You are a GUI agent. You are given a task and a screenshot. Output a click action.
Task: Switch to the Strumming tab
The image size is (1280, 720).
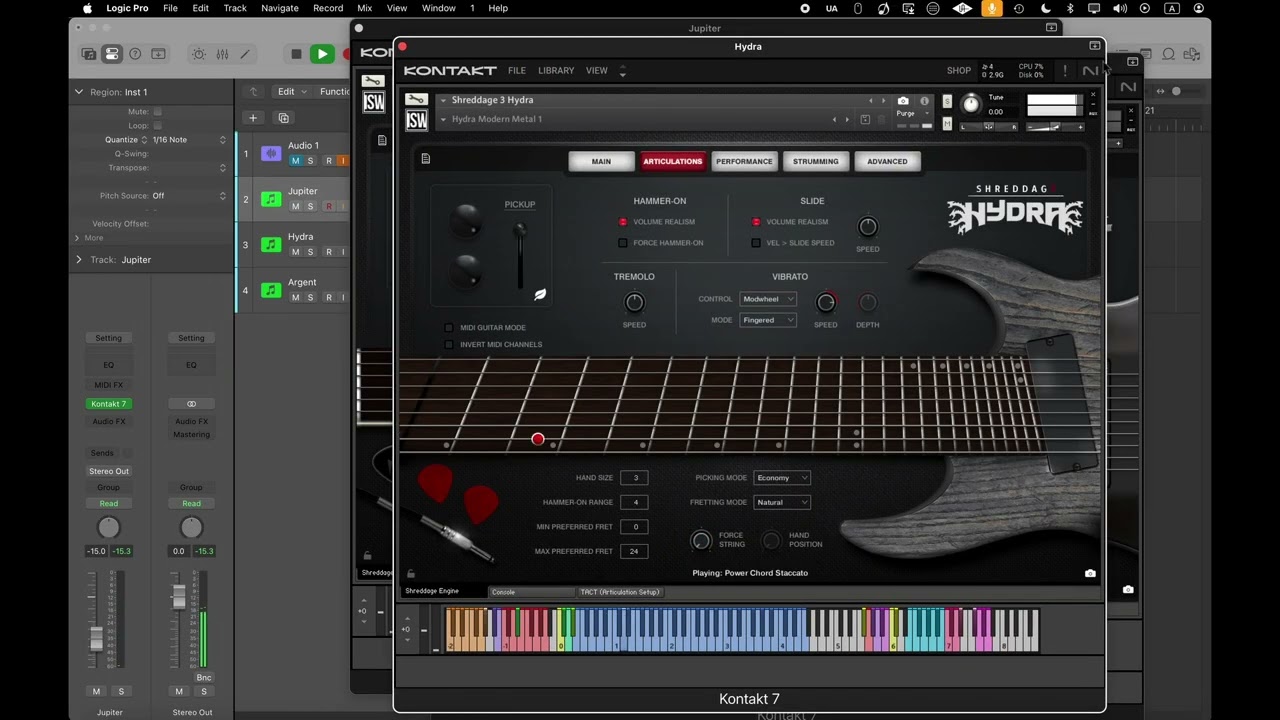(816, 161)
